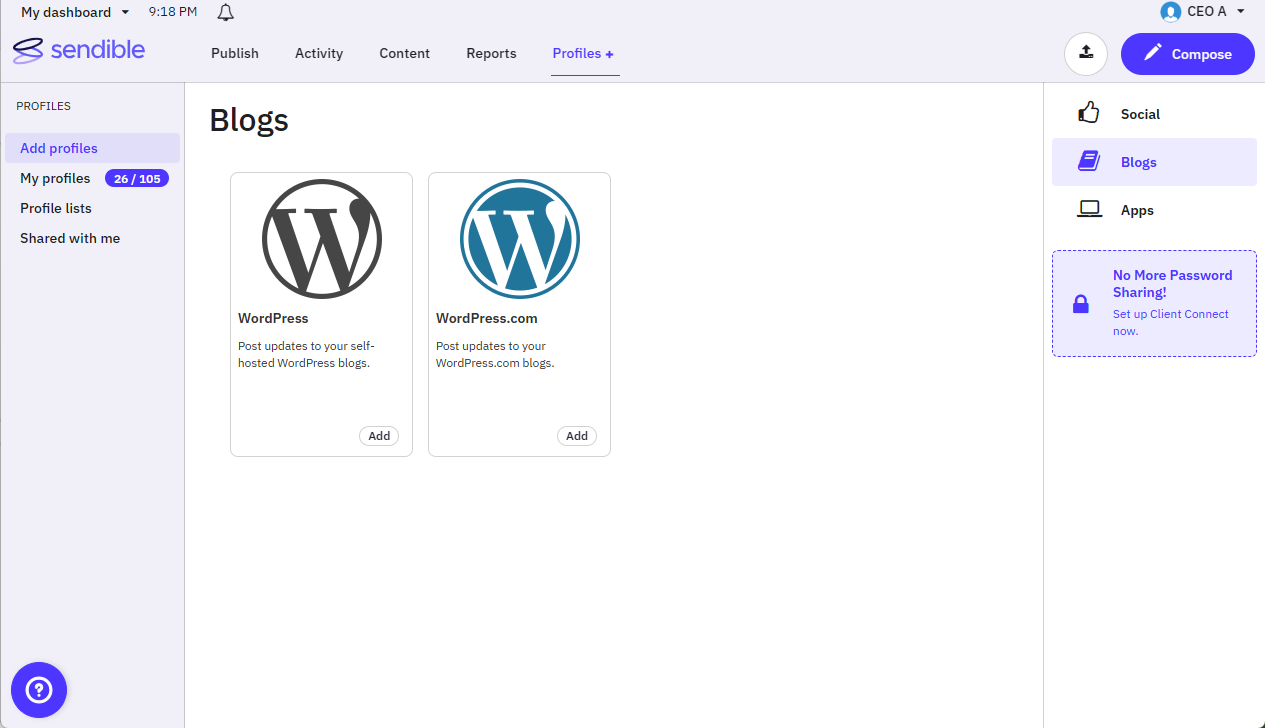Click the Blogs book icon

(1089, 161)
